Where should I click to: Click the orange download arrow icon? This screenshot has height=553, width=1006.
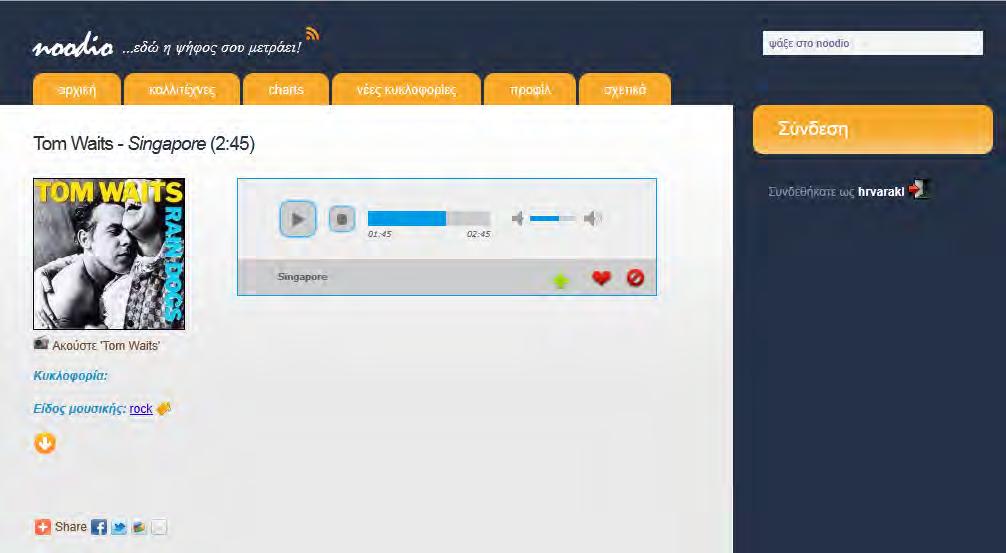tap(45, 443)
